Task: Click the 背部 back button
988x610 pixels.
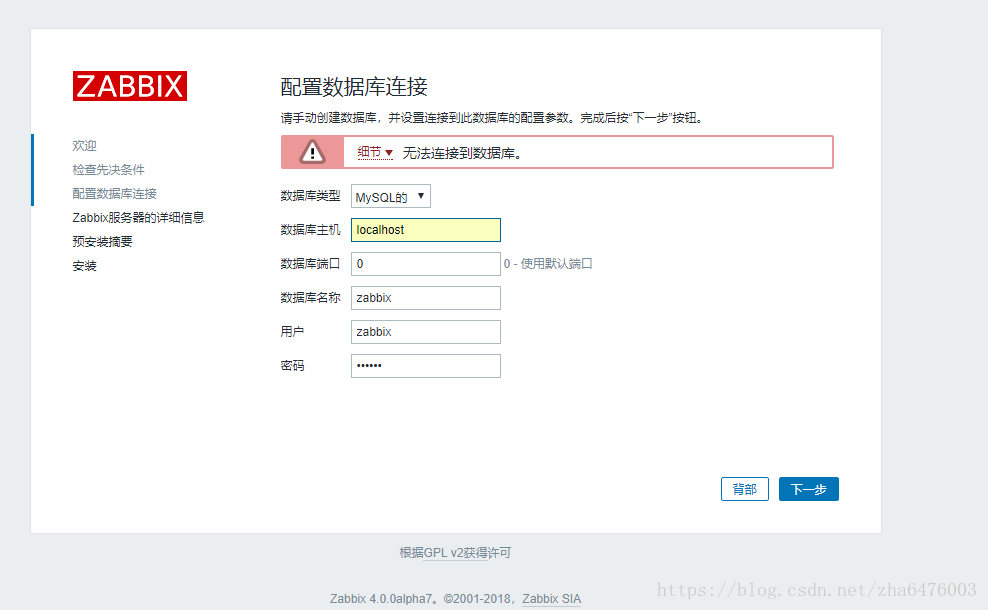Action: (x=745, y=489)
